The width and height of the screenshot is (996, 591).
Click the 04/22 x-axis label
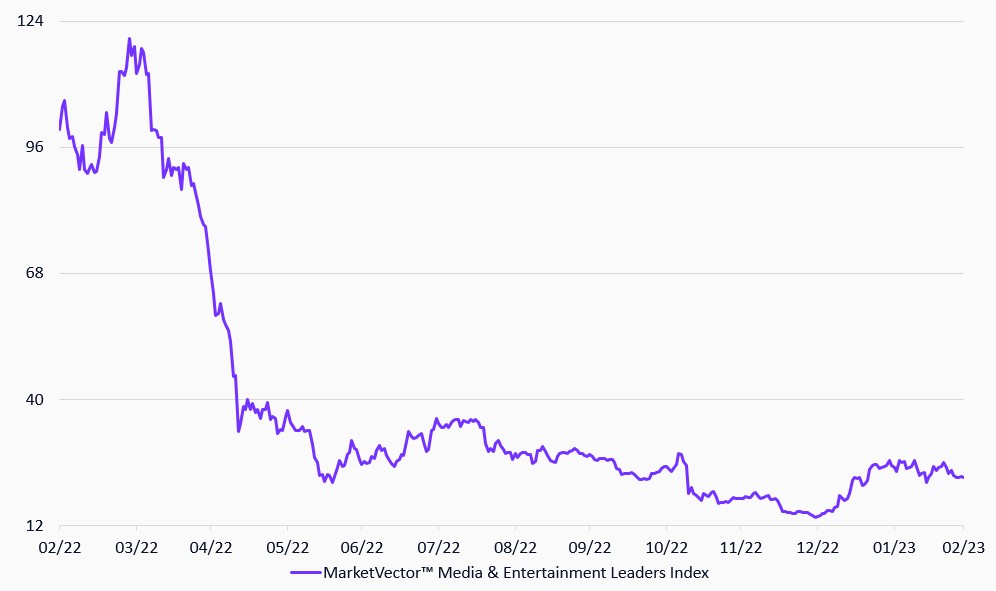[211, 547]
